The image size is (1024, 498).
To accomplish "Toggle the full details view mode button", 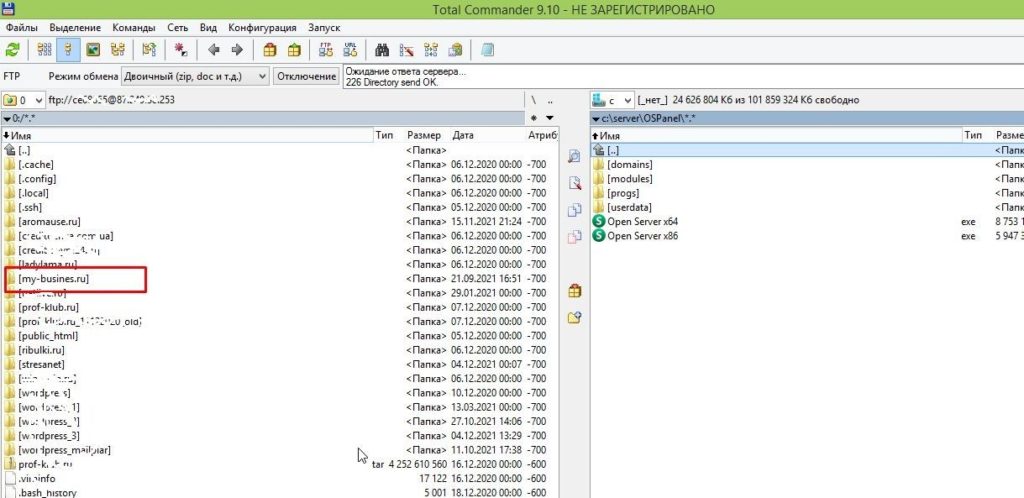I will 69,49.
